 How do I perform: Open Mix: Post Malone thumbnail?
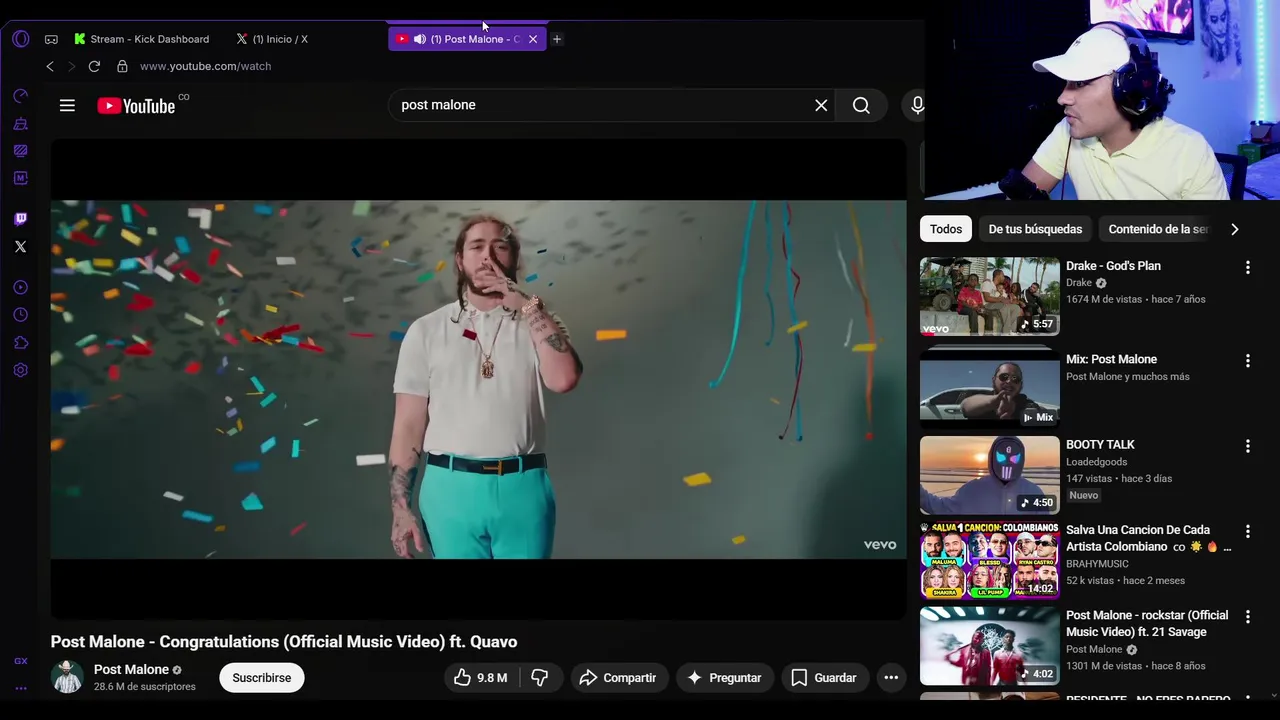point(989,388)
